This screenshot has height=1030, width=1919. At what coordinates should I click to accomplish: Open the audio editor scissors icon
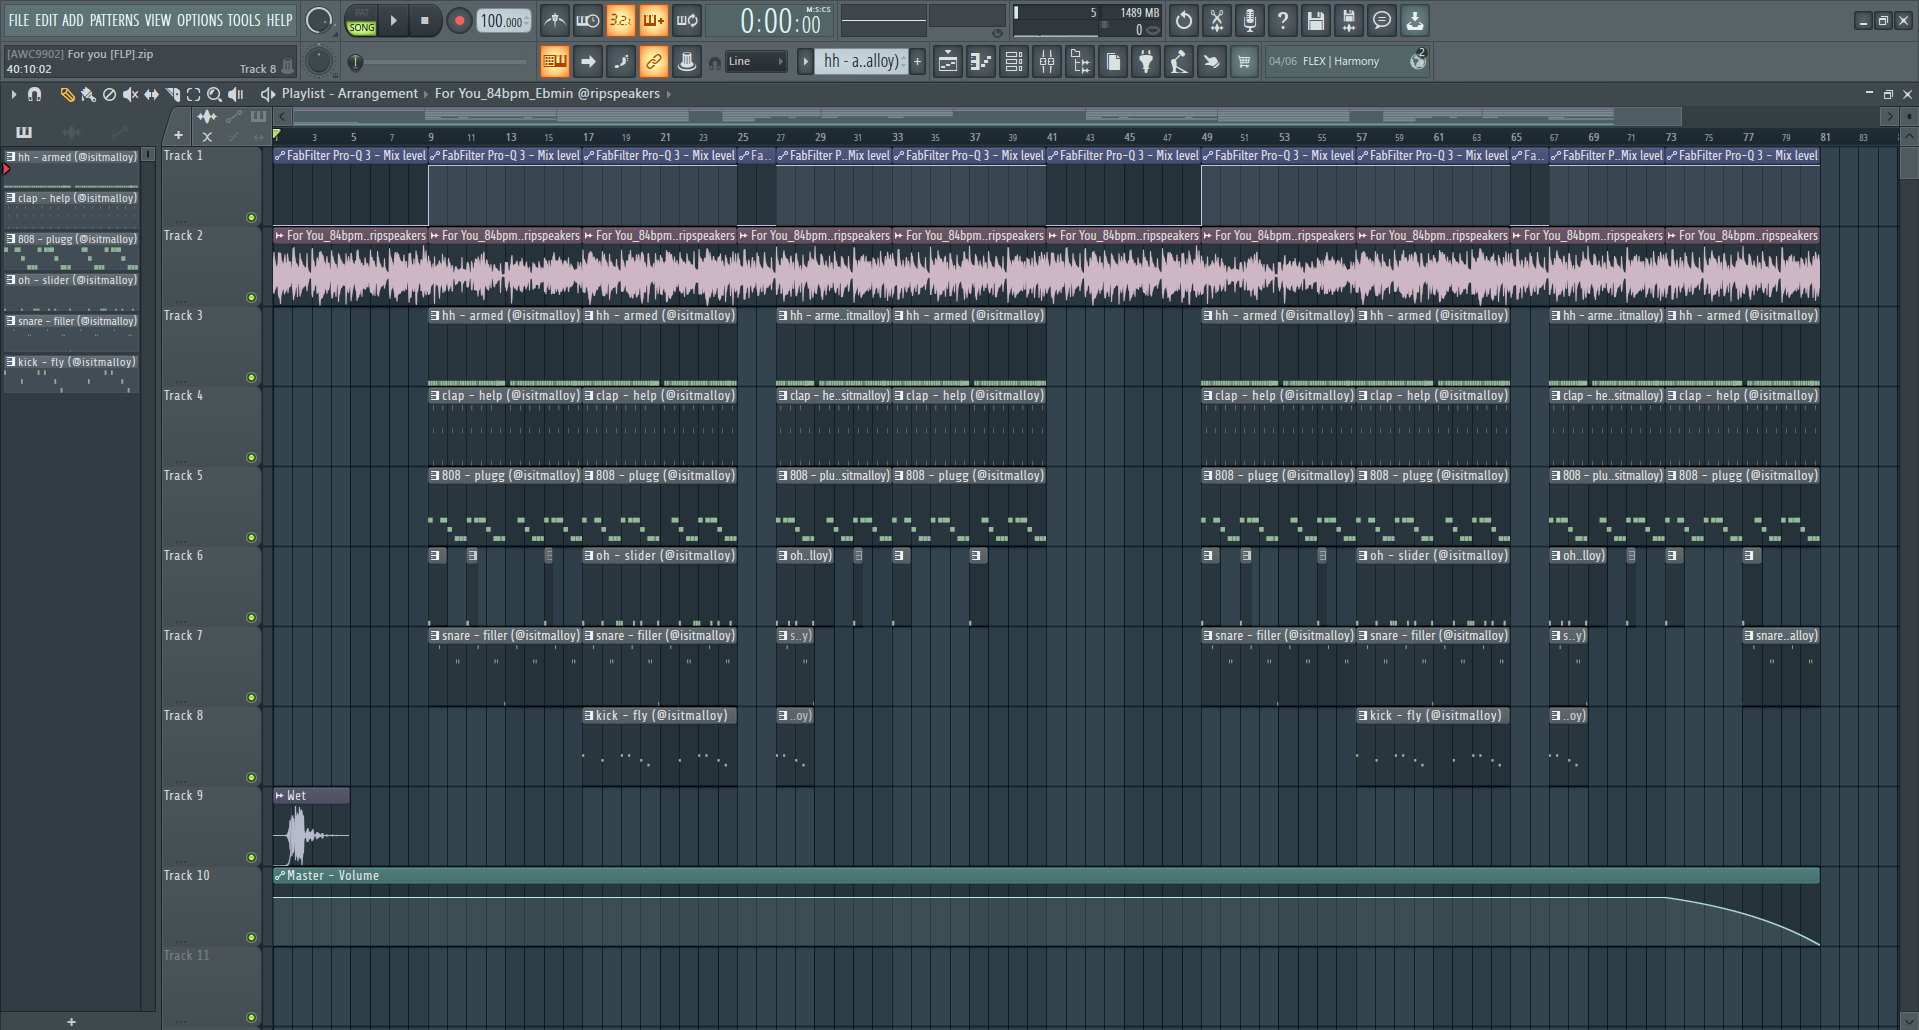1217,20
